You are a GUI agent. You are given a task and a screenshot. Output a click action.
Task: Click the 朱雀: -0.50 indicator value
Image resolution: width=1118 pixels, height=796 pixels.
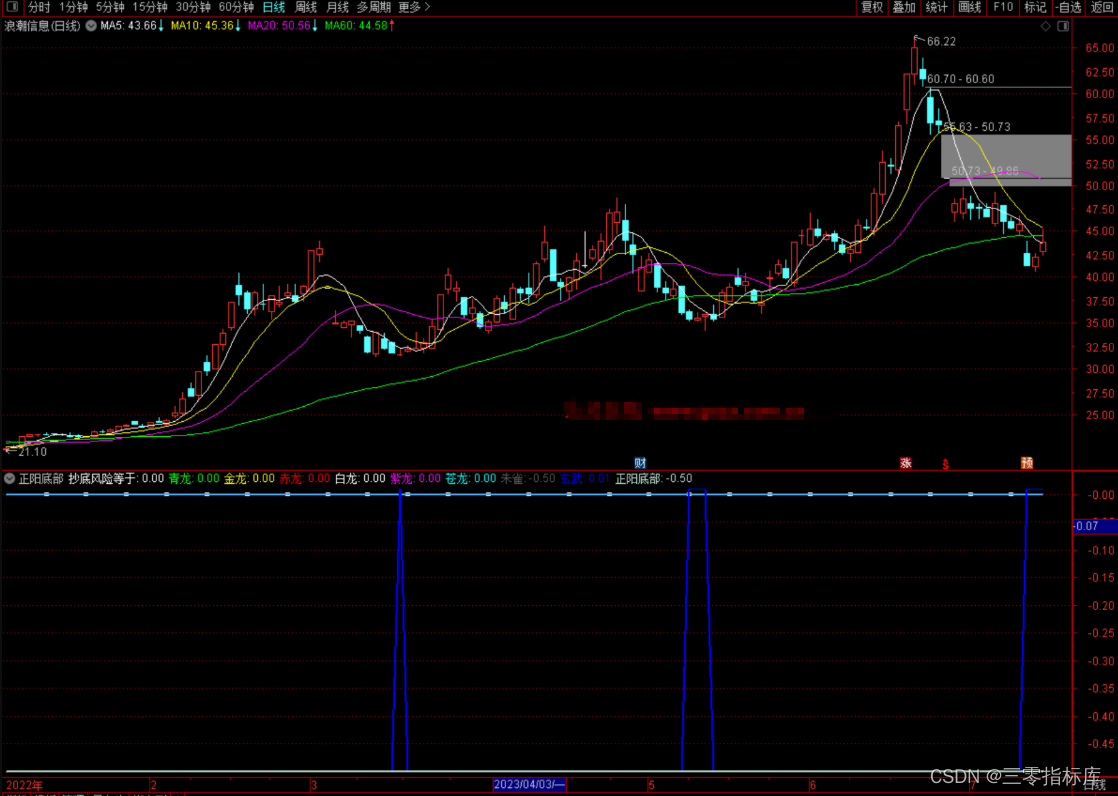pos(528,479)
